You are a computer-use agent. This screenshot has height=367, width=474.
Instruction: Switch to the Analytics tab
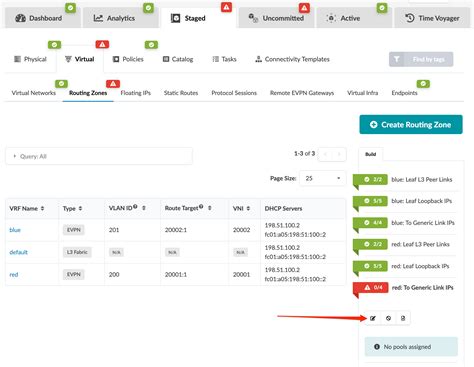pos(120,18)
